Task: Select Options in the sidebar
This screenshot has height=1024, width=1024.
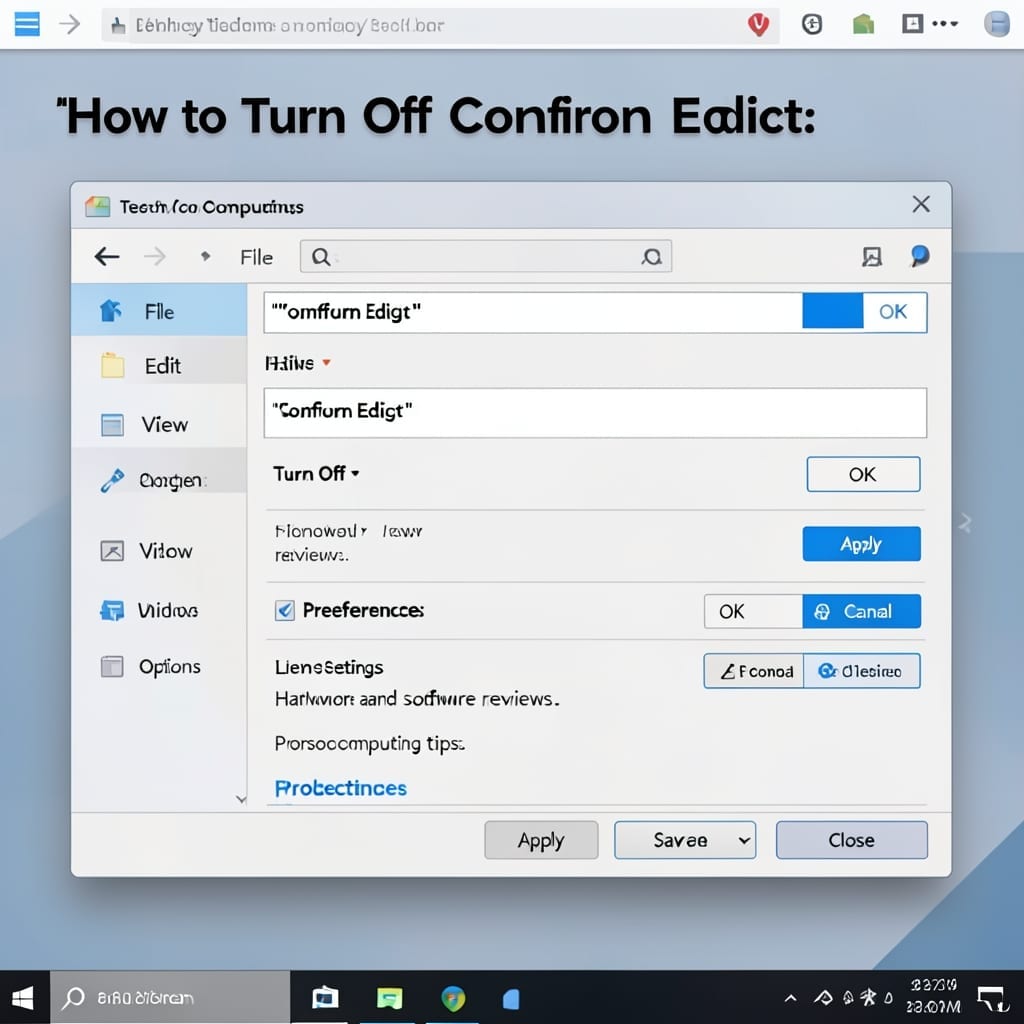Action: [x=159, y=667]
